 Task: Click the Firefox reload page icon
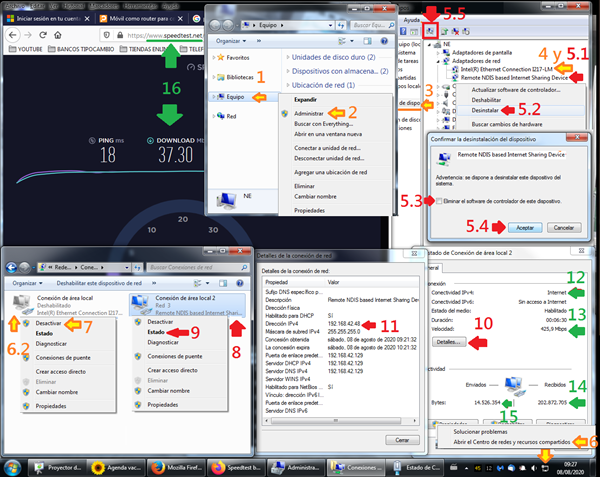(x=43, y=35)
